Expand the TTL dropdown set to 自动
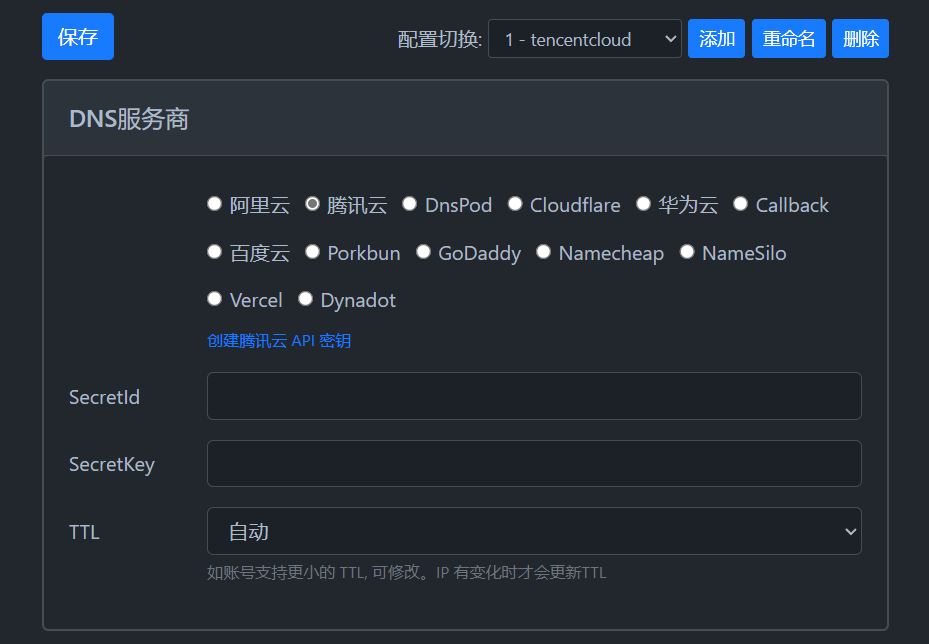The height and width of the screenshot is (644, 929). click(533, 531)
